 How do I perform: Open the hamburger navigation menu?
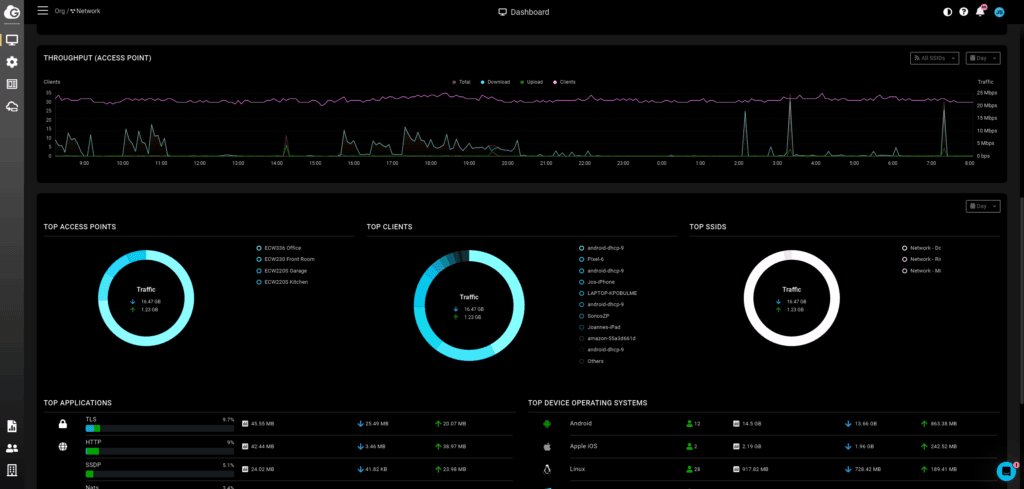point(42,10)
